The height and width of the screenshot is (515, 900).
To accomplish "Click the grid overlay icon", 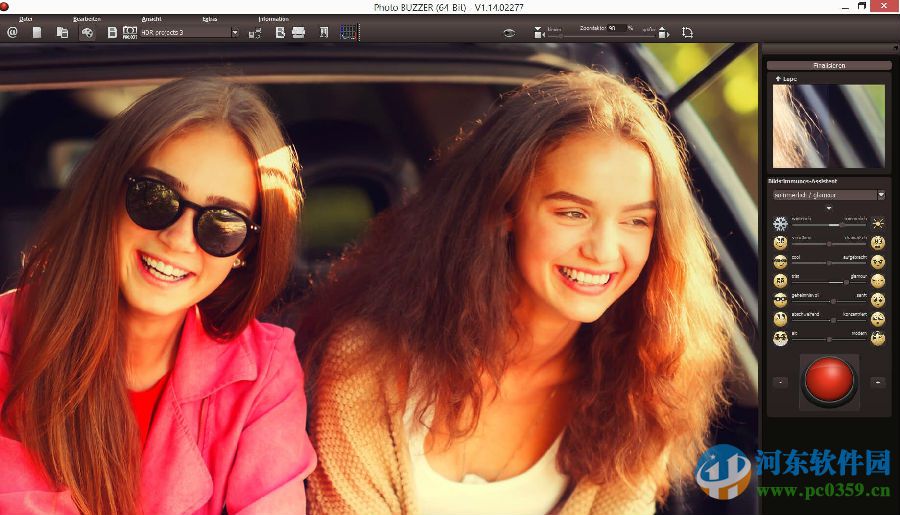I will (x=347, y=32).
